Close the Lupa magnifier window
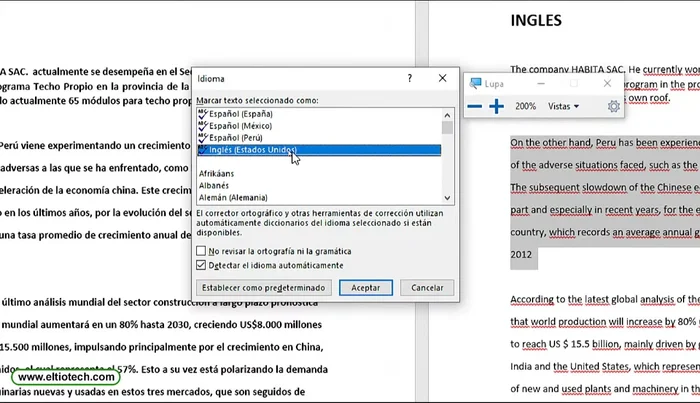The width and height of the screenshot is (700, 403). tap(607, 83)
